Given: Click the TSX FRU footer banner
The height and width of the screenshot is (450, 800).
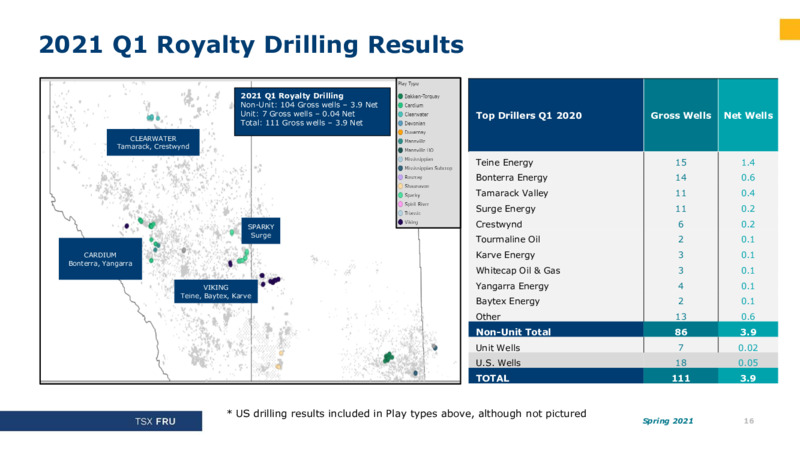Looking at the screenshot, I should [x=101, y=421].
